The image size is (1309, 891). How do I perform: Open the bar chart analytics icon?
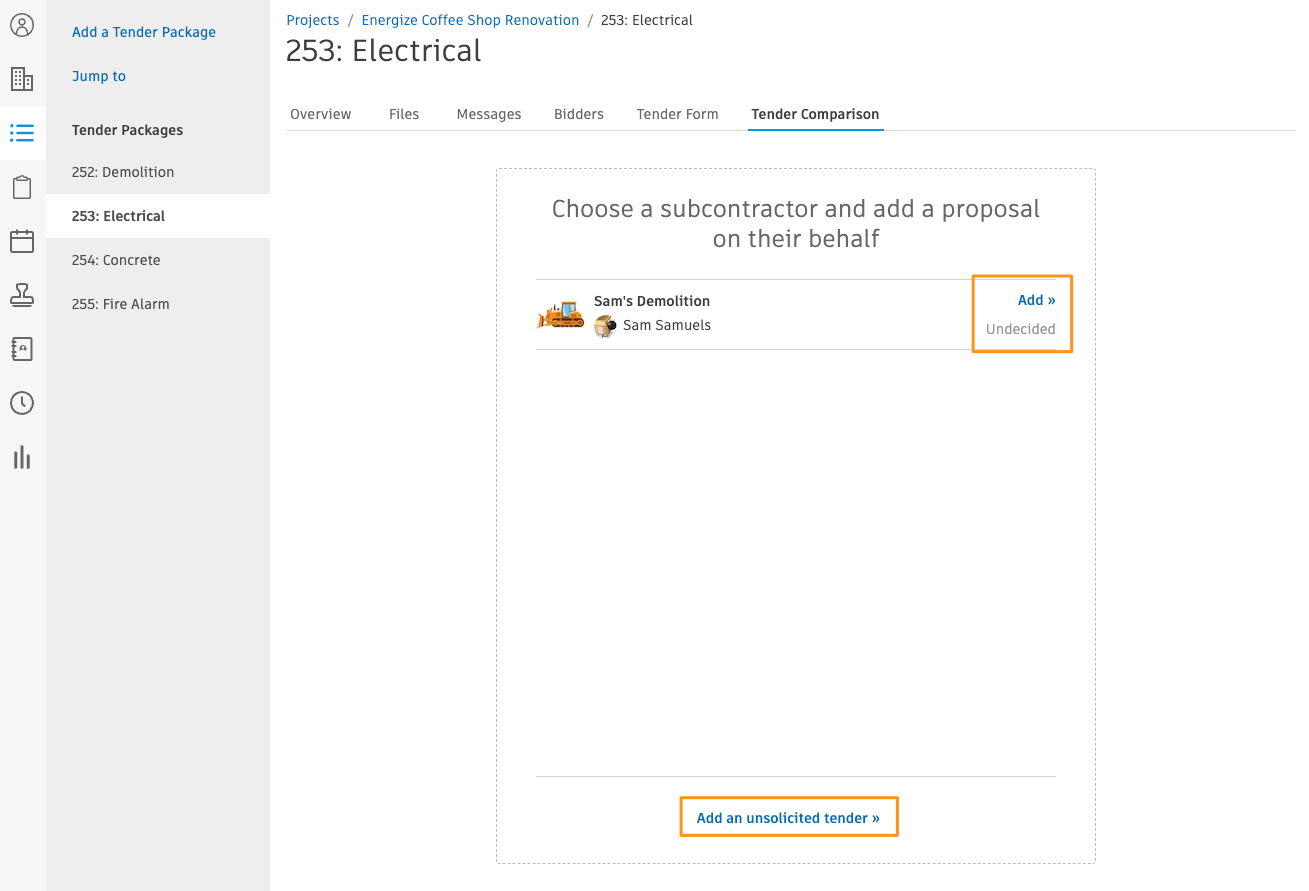pyautogui.click(x=22, y=457)
